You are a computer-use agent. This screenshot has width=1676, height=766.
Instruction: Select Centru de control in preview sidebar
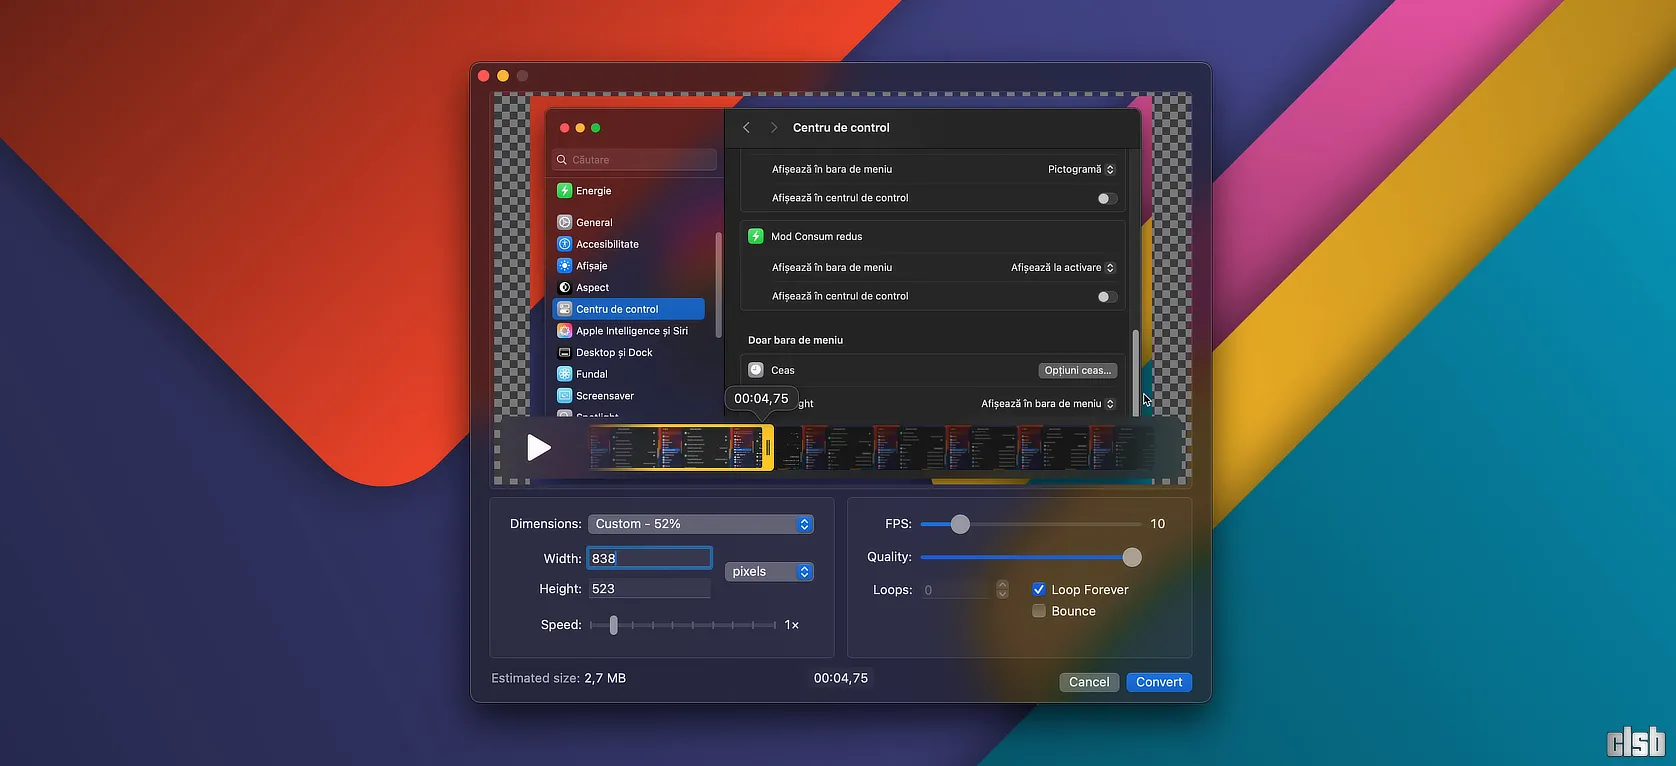coord(629,309)
